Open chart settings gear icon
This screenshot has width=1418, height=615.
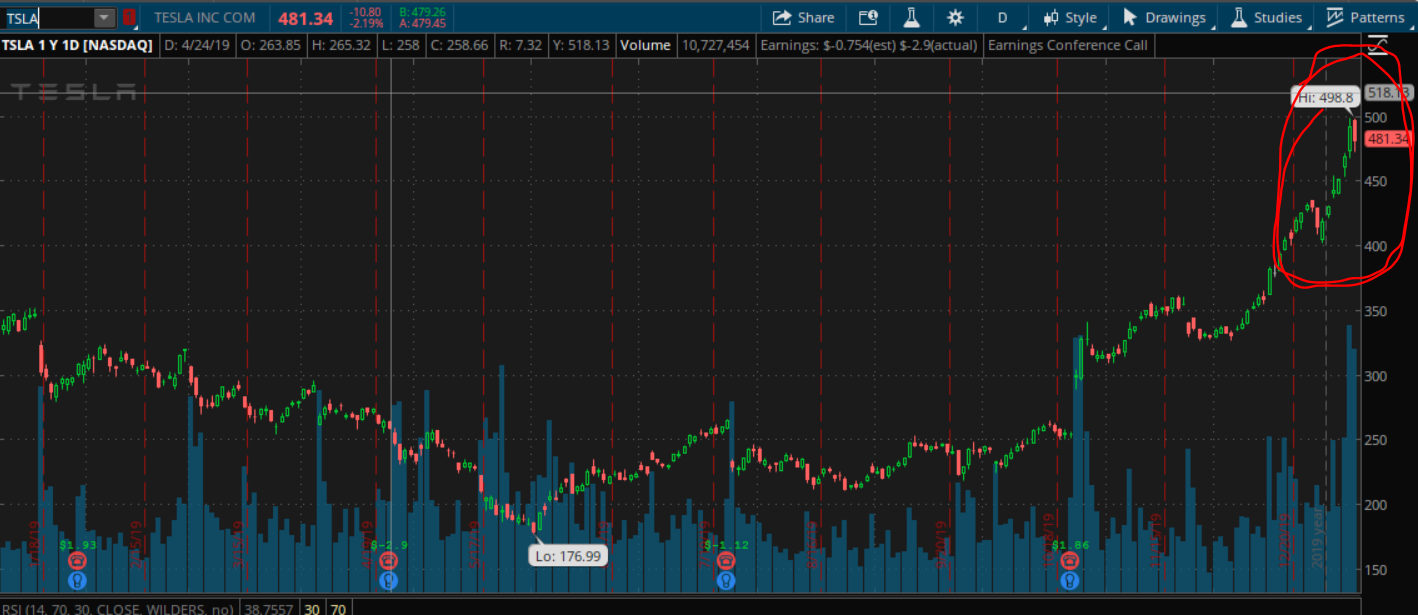[x=955, y=17]
